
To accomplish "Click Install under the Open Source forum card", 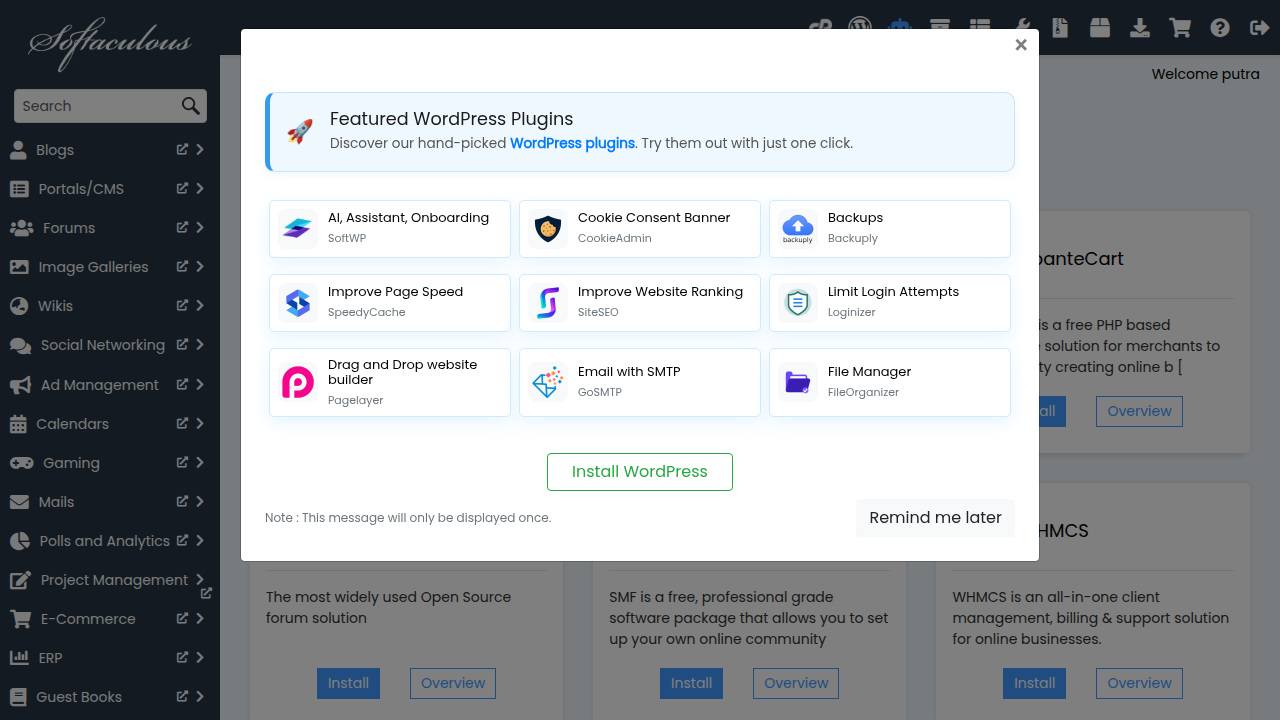I will click(x=348, y=683).
